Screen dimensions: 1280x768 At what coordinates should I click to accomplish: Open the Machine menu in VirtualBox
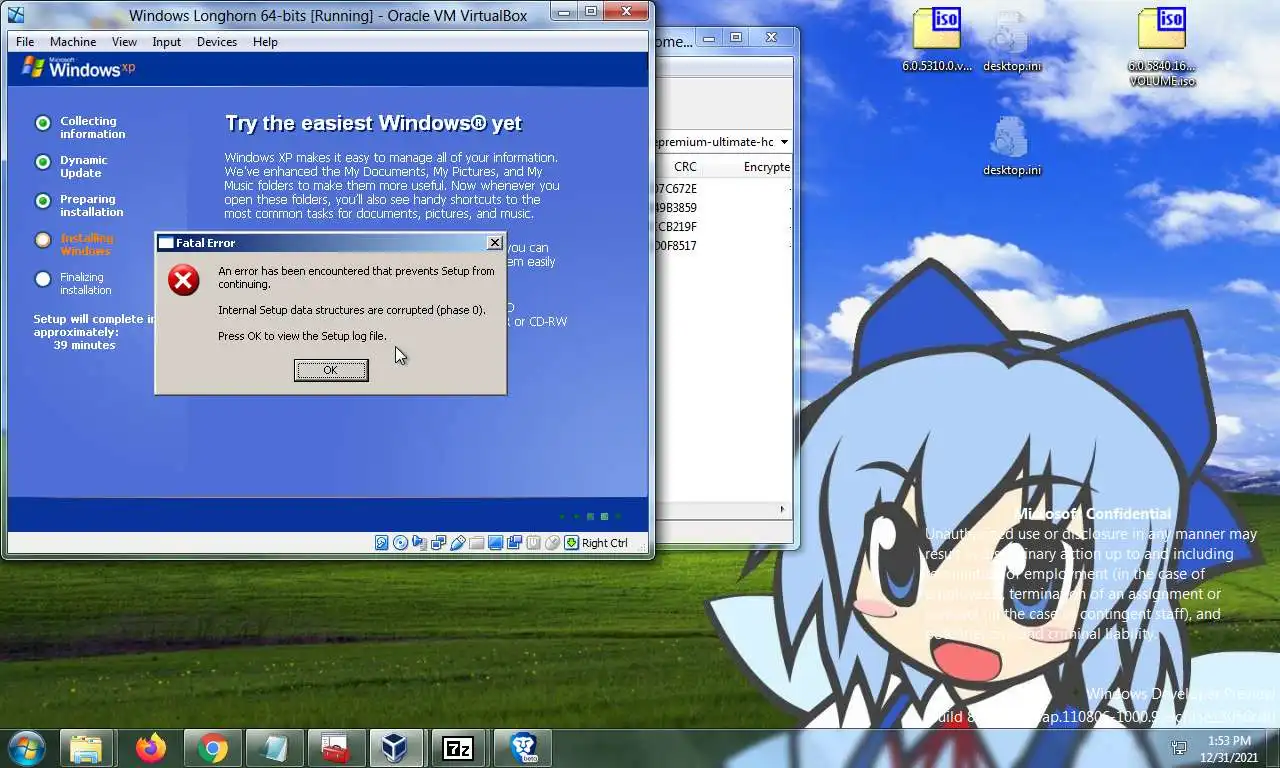pos(73,42)
